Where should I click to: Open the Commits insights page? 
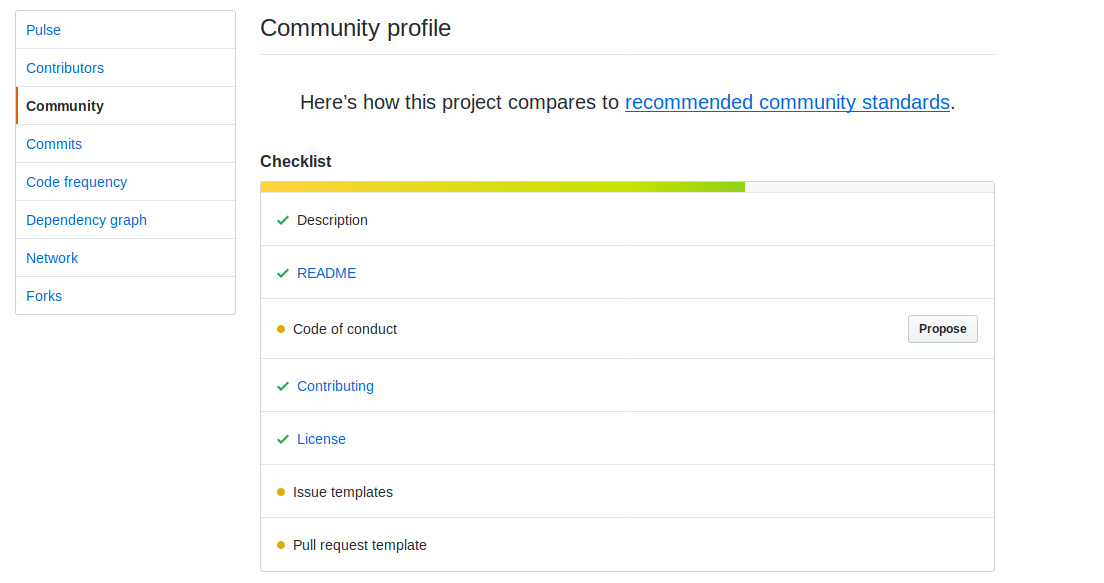pyautogui.click(x=125, y=144)
